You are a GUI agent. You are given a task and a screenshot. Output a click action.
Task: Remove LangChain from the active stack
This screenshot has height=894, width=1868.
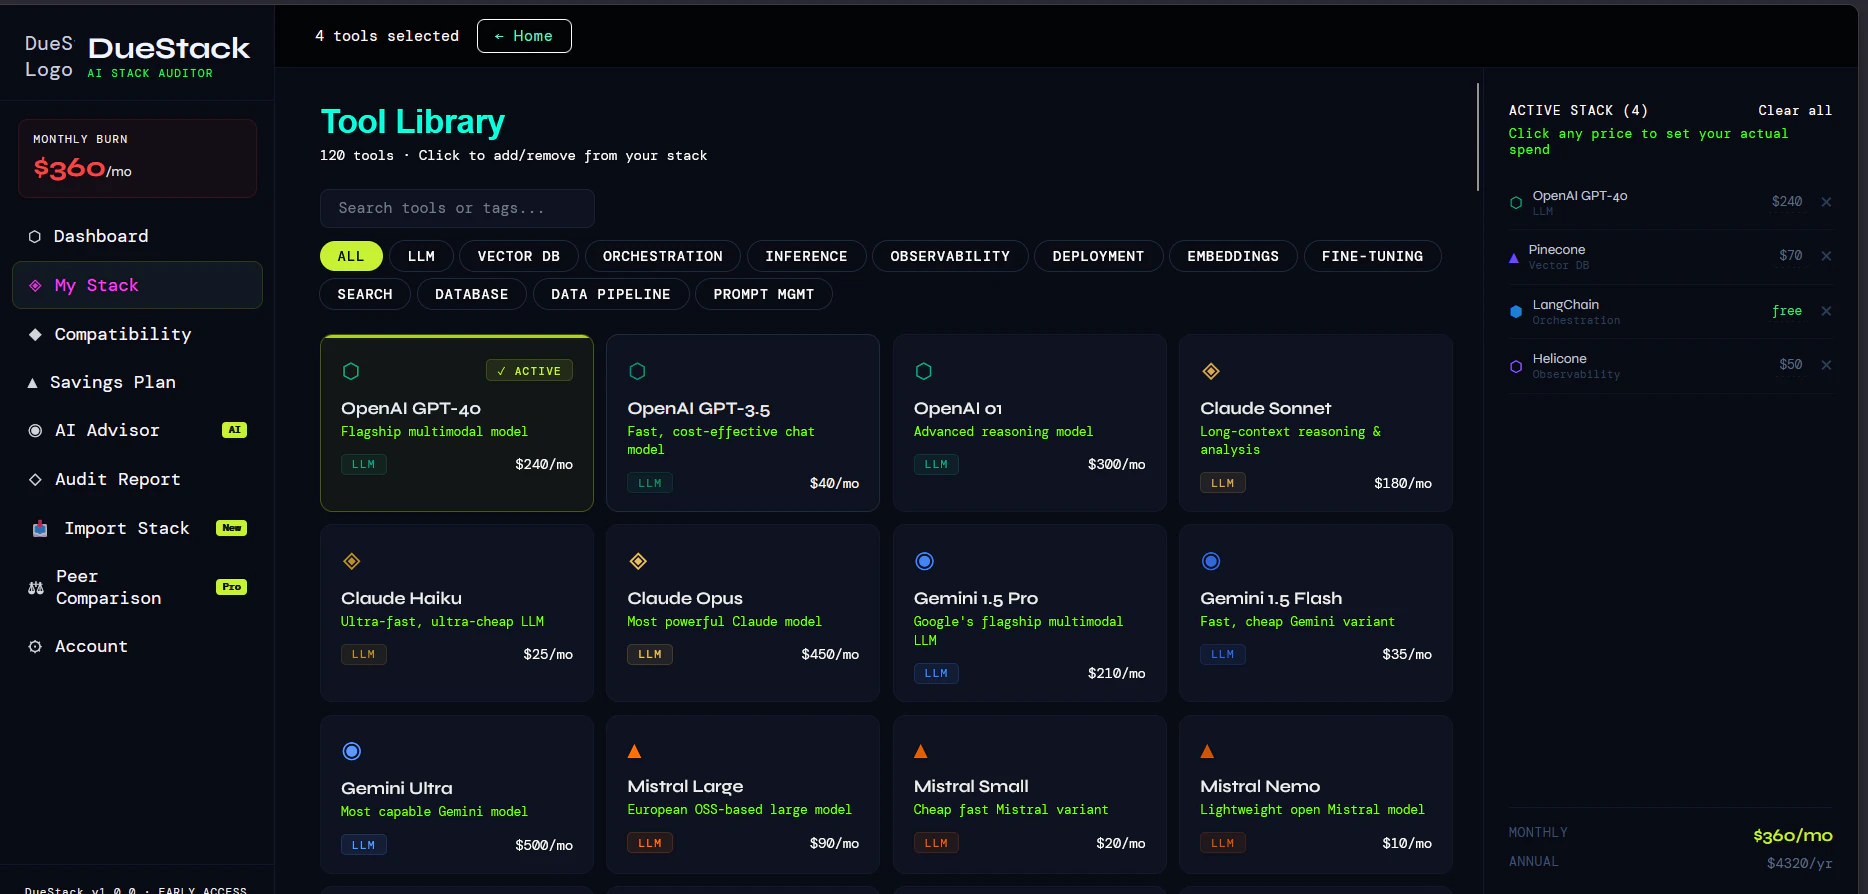coord(1826,311)
